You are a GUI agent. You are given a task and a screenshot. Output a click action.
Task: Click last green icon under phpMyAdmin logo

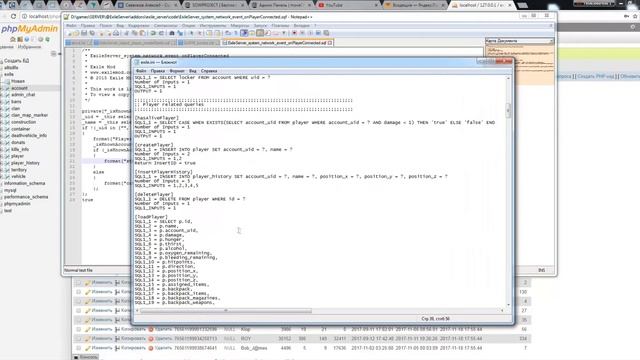pos(47,39)
